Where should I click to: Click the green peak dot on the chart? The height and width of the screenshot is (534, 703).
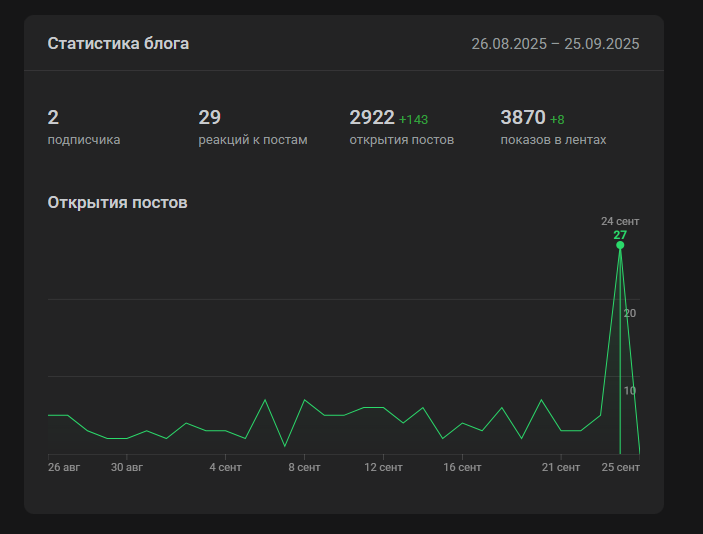point(620,245)
